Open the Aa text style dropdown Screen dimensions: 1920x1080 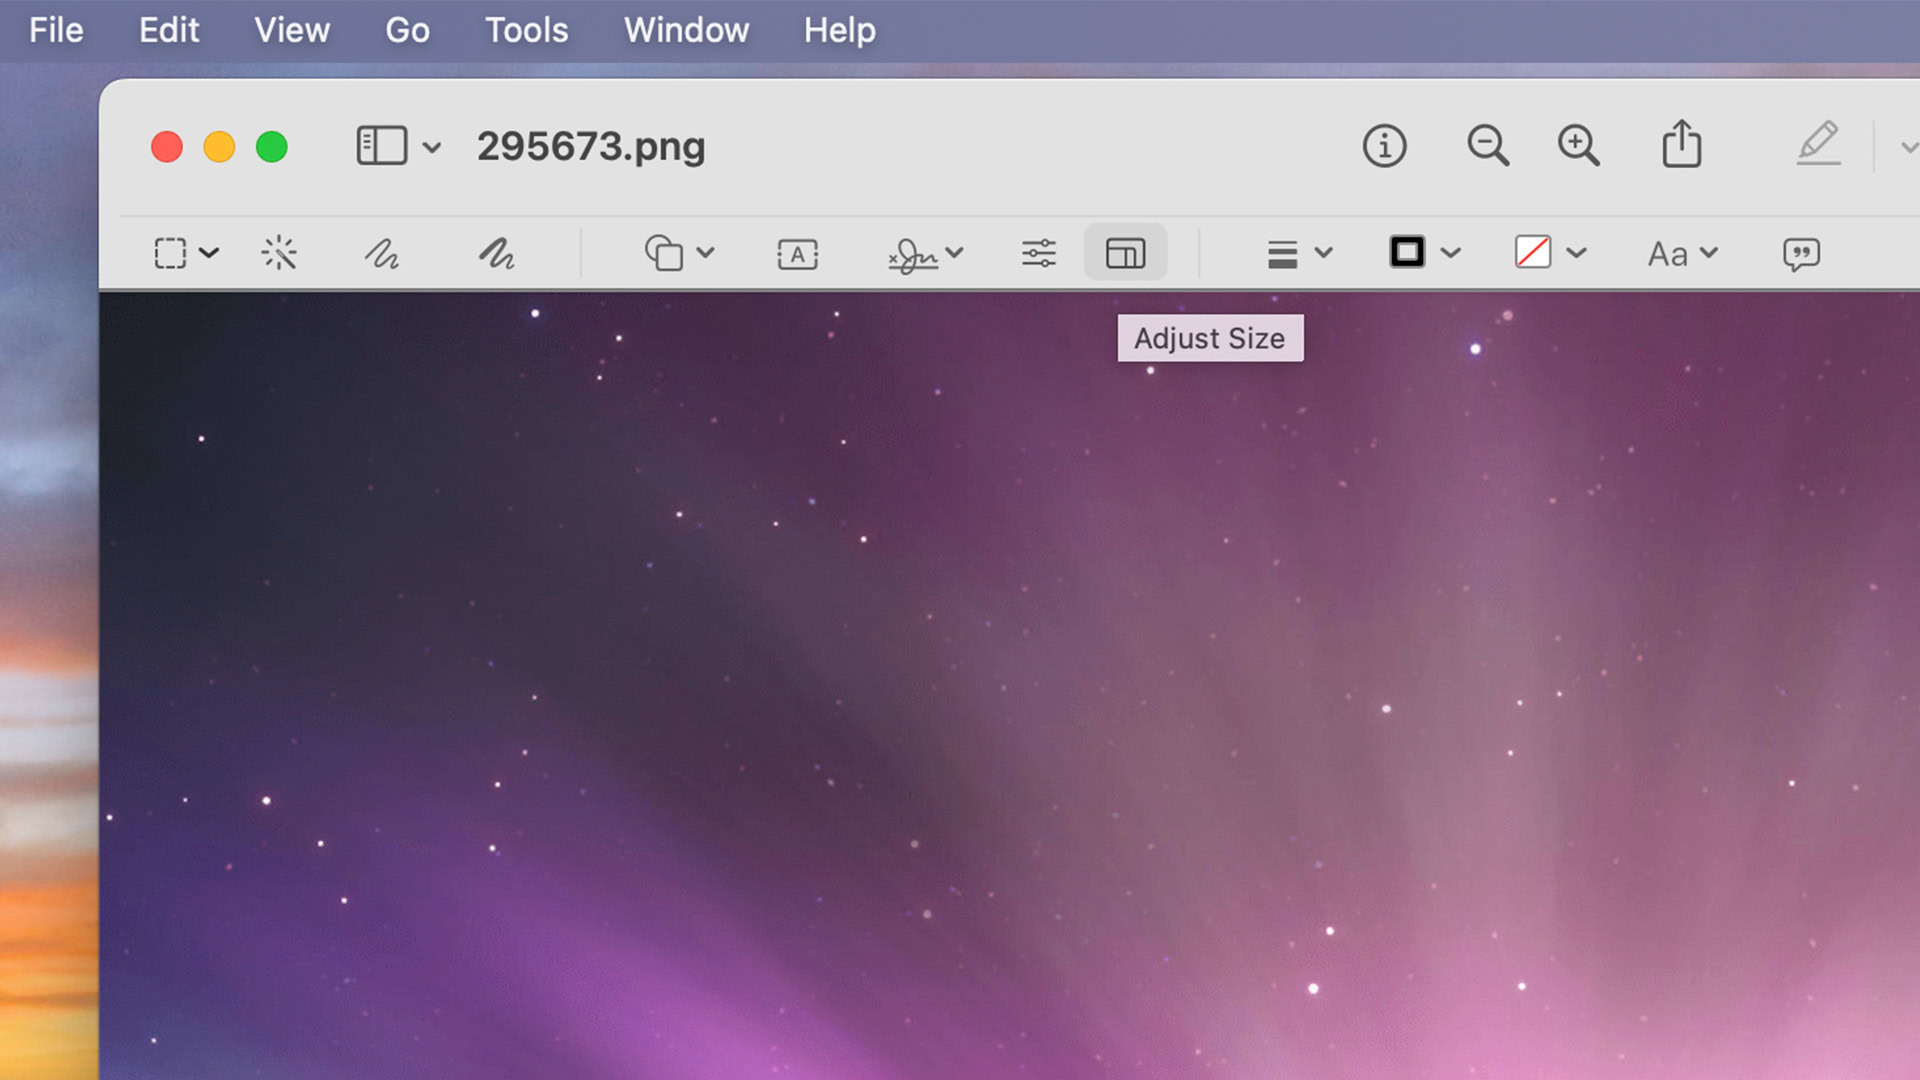tap(1682, 254)
